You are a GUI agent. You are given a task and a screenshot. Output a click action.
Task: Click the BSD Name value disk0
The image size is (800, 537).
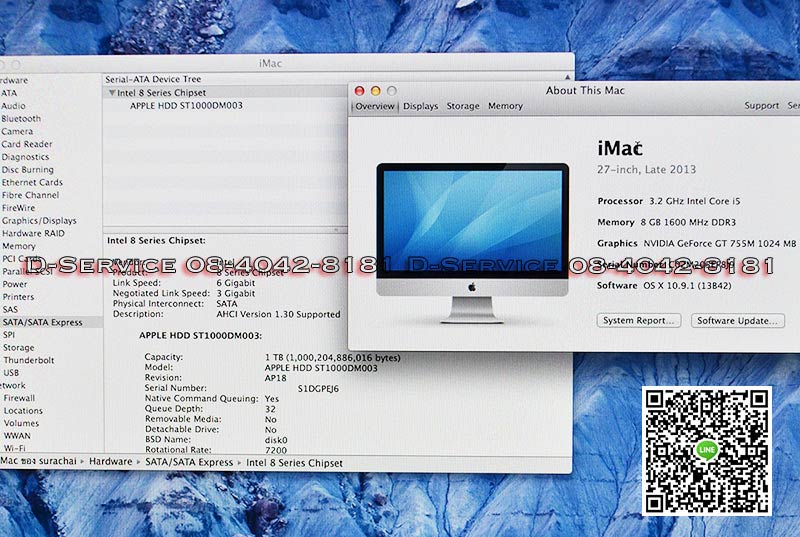point(276,440)
